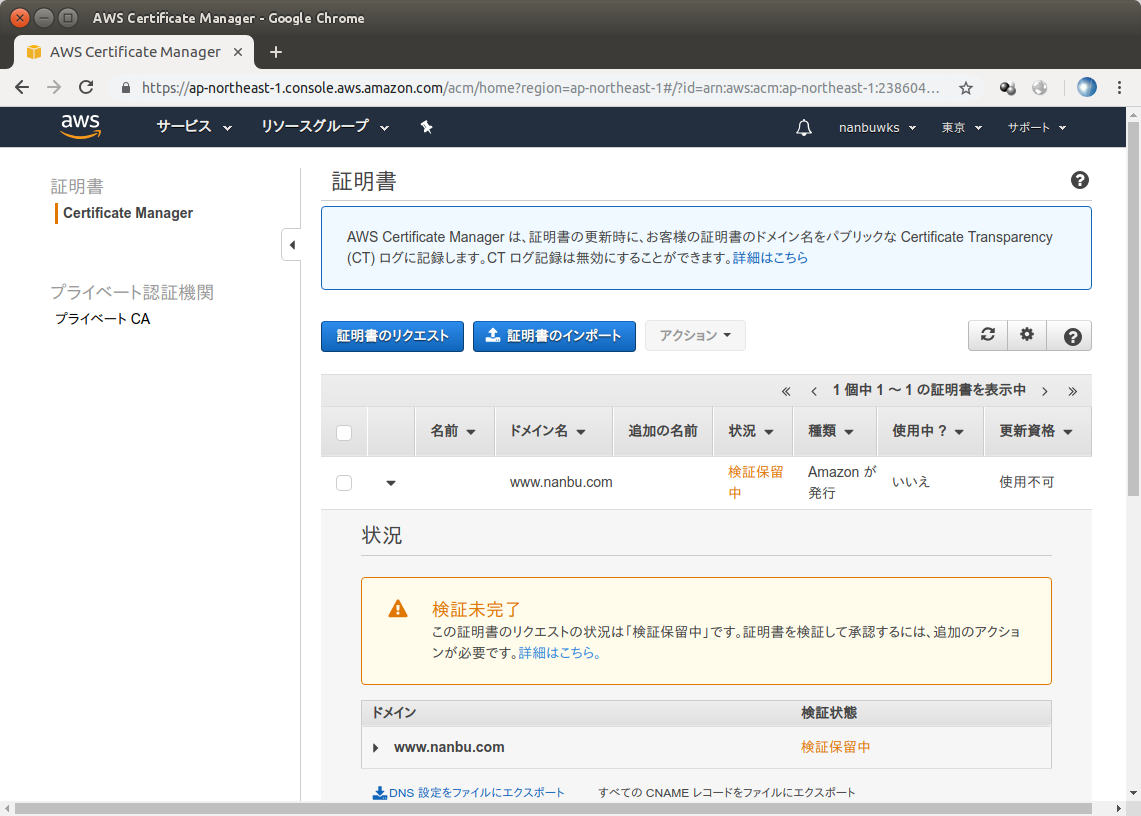Screen dimensions: 1141x816
Task: Click the nanbuwks account name dropdown
Action: 876,127
